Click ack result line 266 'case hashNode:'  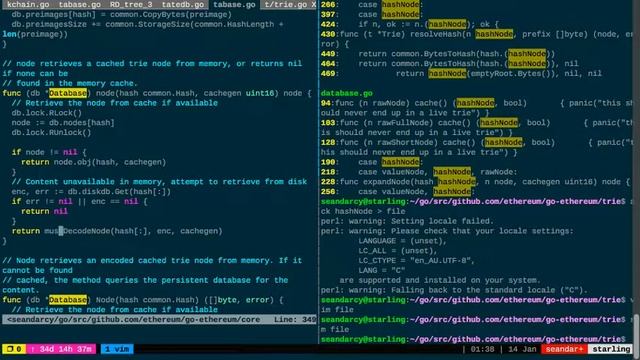click(x=372, y=4)
